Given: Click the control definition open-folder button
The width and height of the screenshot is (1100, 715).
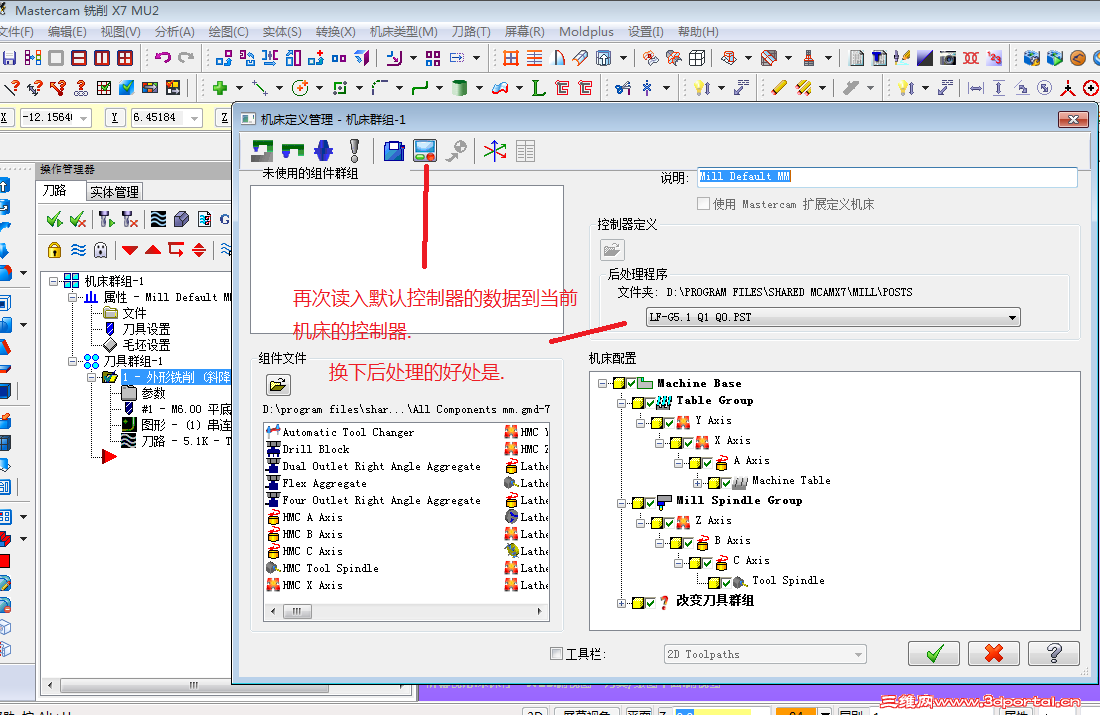Looking at the screenshot, I should pyautogui.click(x=612, y=250).
